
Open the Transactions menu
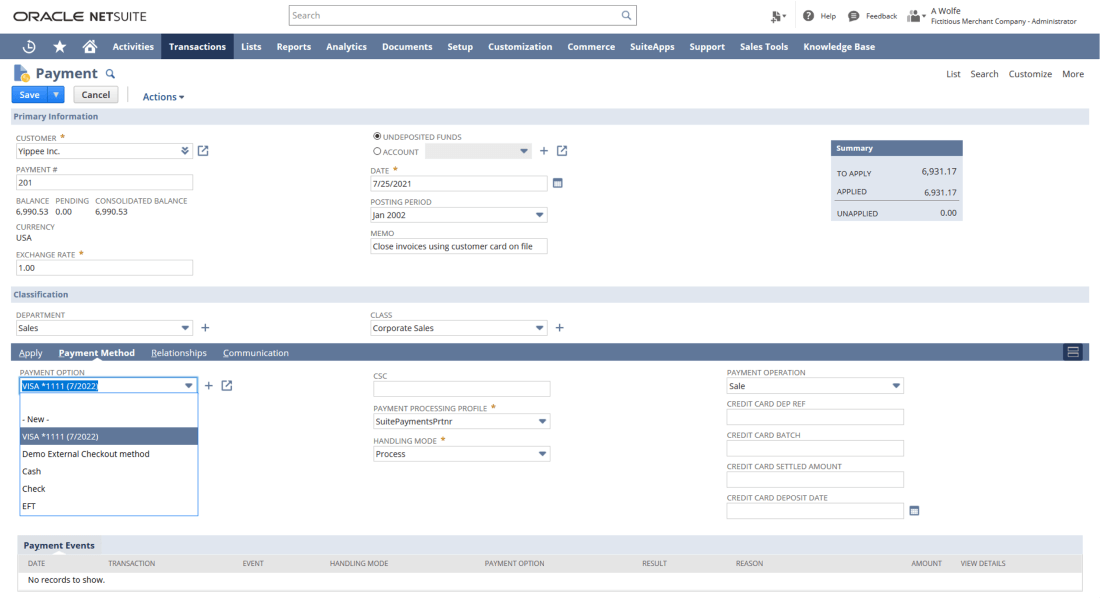click(197, 47)
